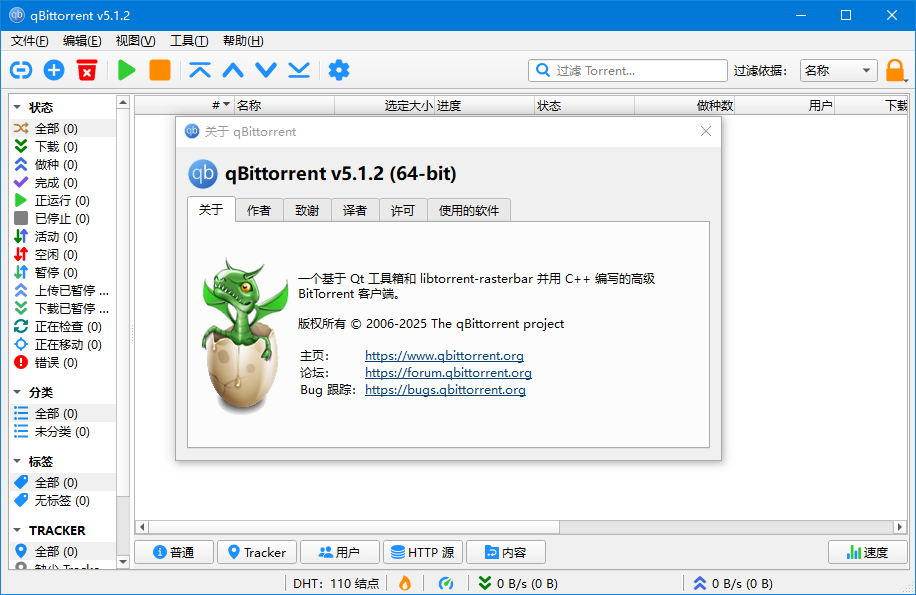Open https://www.qbittorrent.org homepage link
Viewport: 916px width, 595px height.
(x=444, y=356)
